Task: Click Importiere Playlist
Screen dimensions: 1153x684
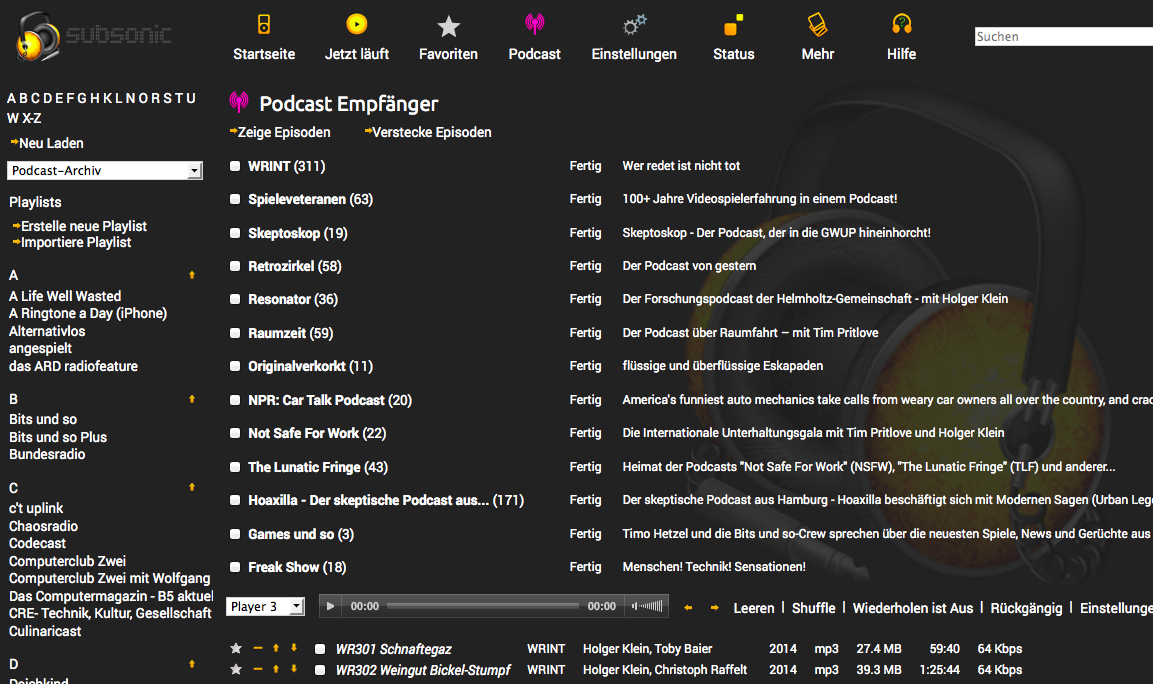Action: pos(76,243)
